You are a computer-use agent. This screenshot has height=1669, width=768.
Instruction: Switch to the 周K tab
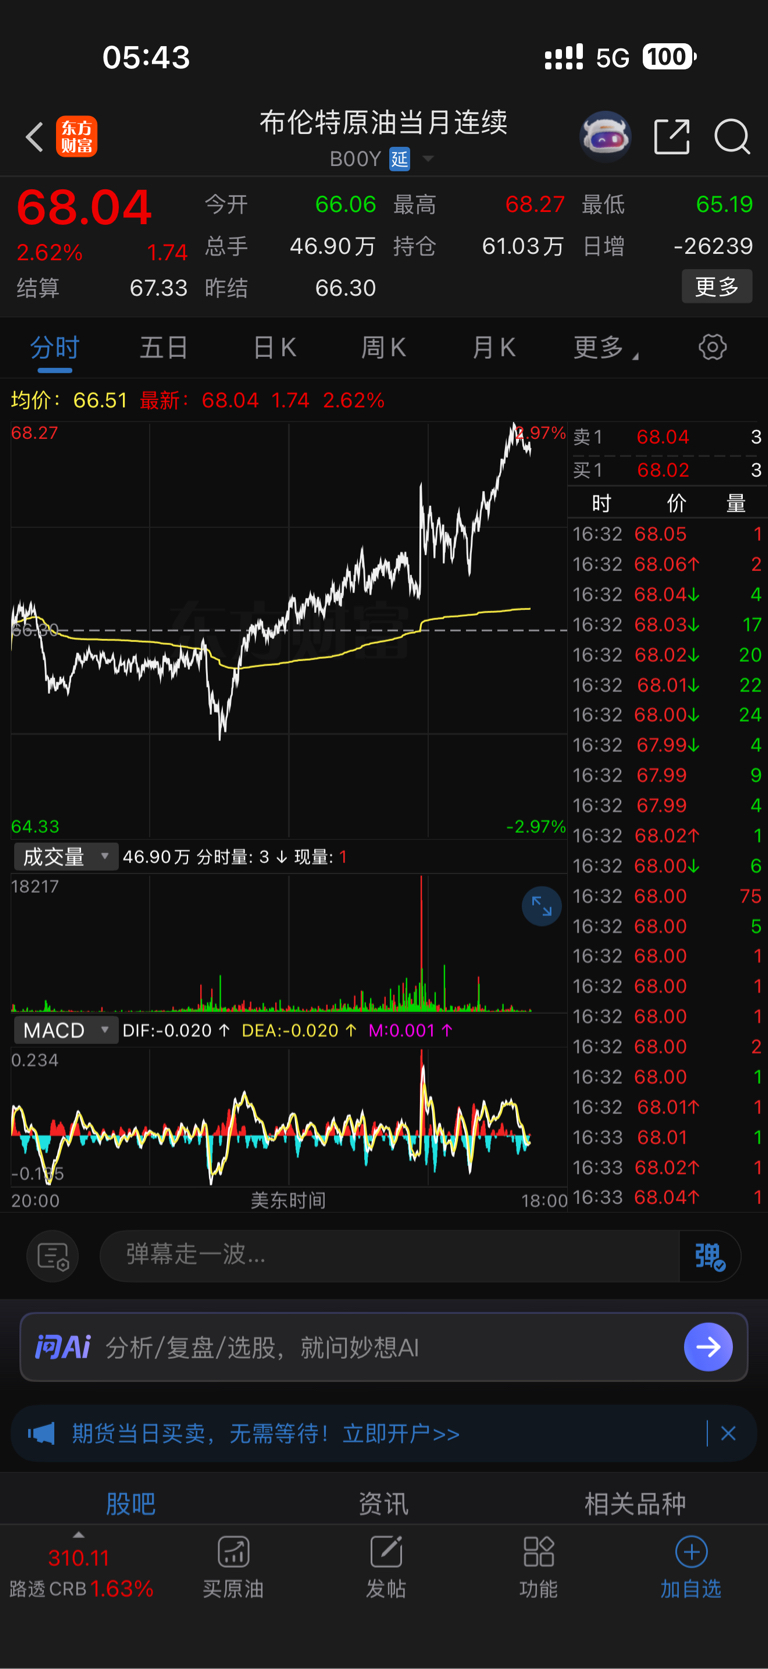(x=384, y=347)
